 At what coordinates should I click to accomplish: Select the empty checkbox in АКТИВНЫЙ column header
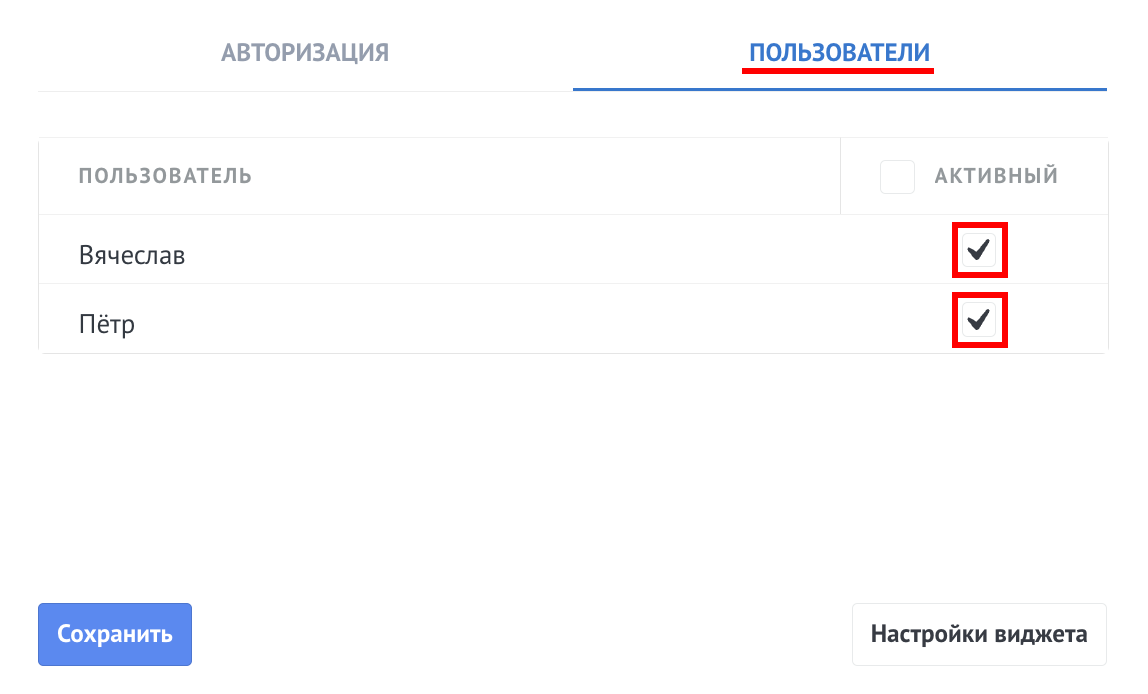tap(897, 176)
